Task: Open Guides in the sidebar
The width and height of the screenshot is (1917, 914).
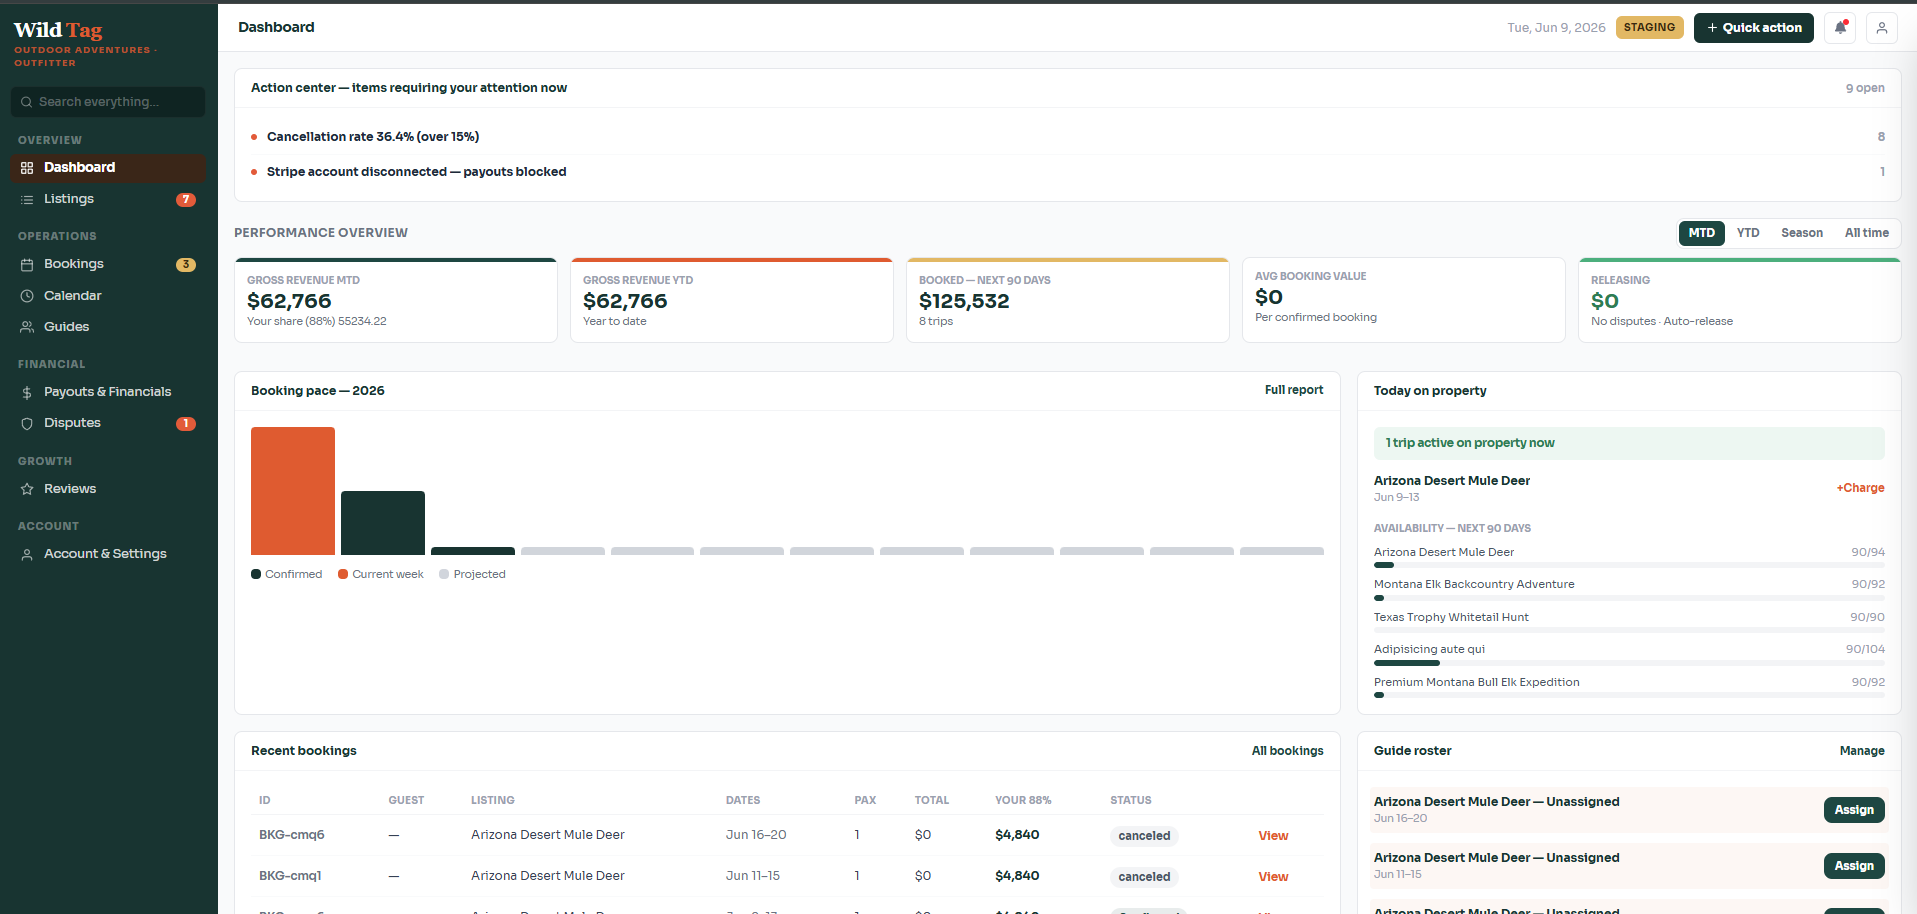Action: [108, 327]
